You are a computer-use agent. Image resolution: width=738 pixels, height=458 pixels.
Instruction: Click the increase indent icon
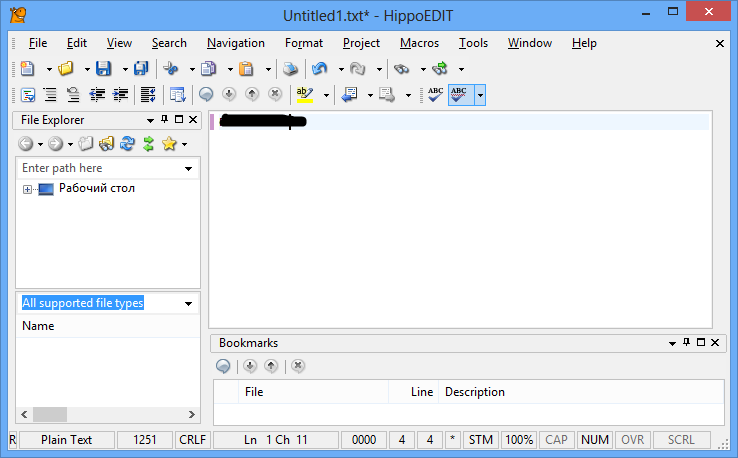coord(120,95)
